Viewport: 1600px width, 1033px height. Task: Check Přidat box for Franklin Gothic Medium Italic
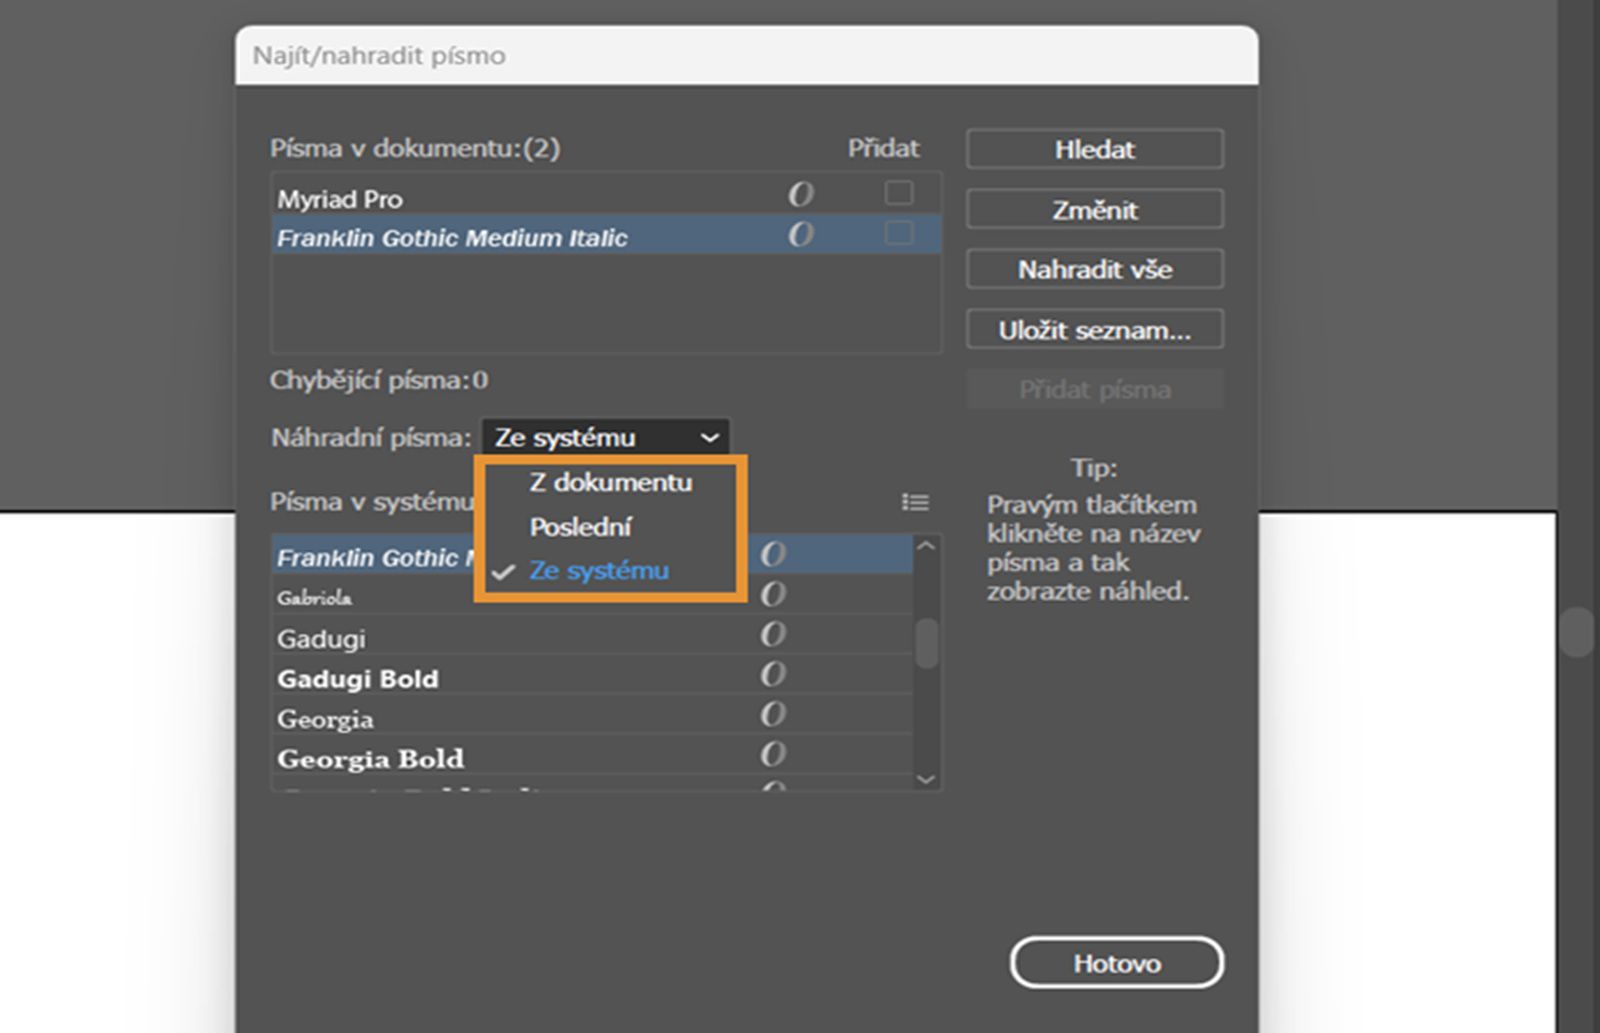(x=899, y=233)
